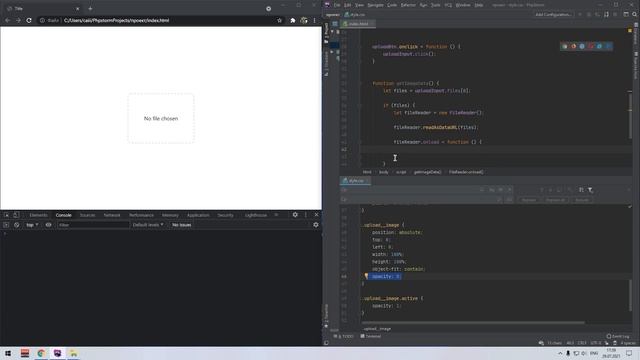Open PhpStorm File menu
This screenshot has width=640, height=360.
[x=337, y=5]
